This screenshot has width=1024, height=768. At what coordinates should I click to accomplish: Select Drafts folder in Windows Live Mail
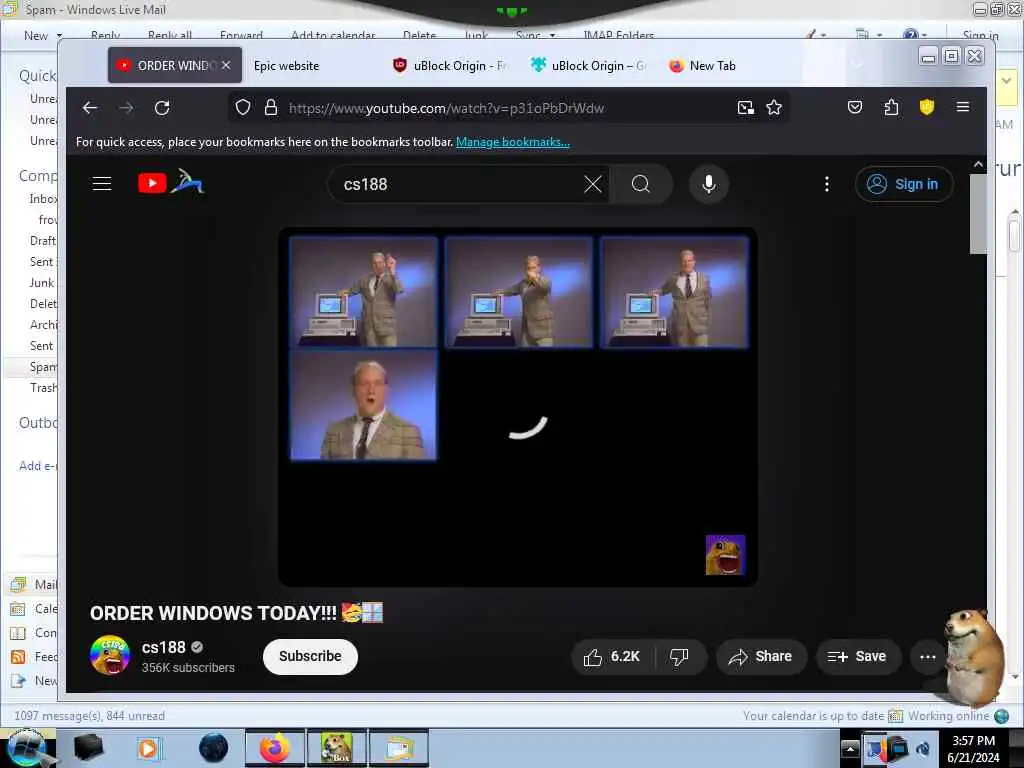42,240
